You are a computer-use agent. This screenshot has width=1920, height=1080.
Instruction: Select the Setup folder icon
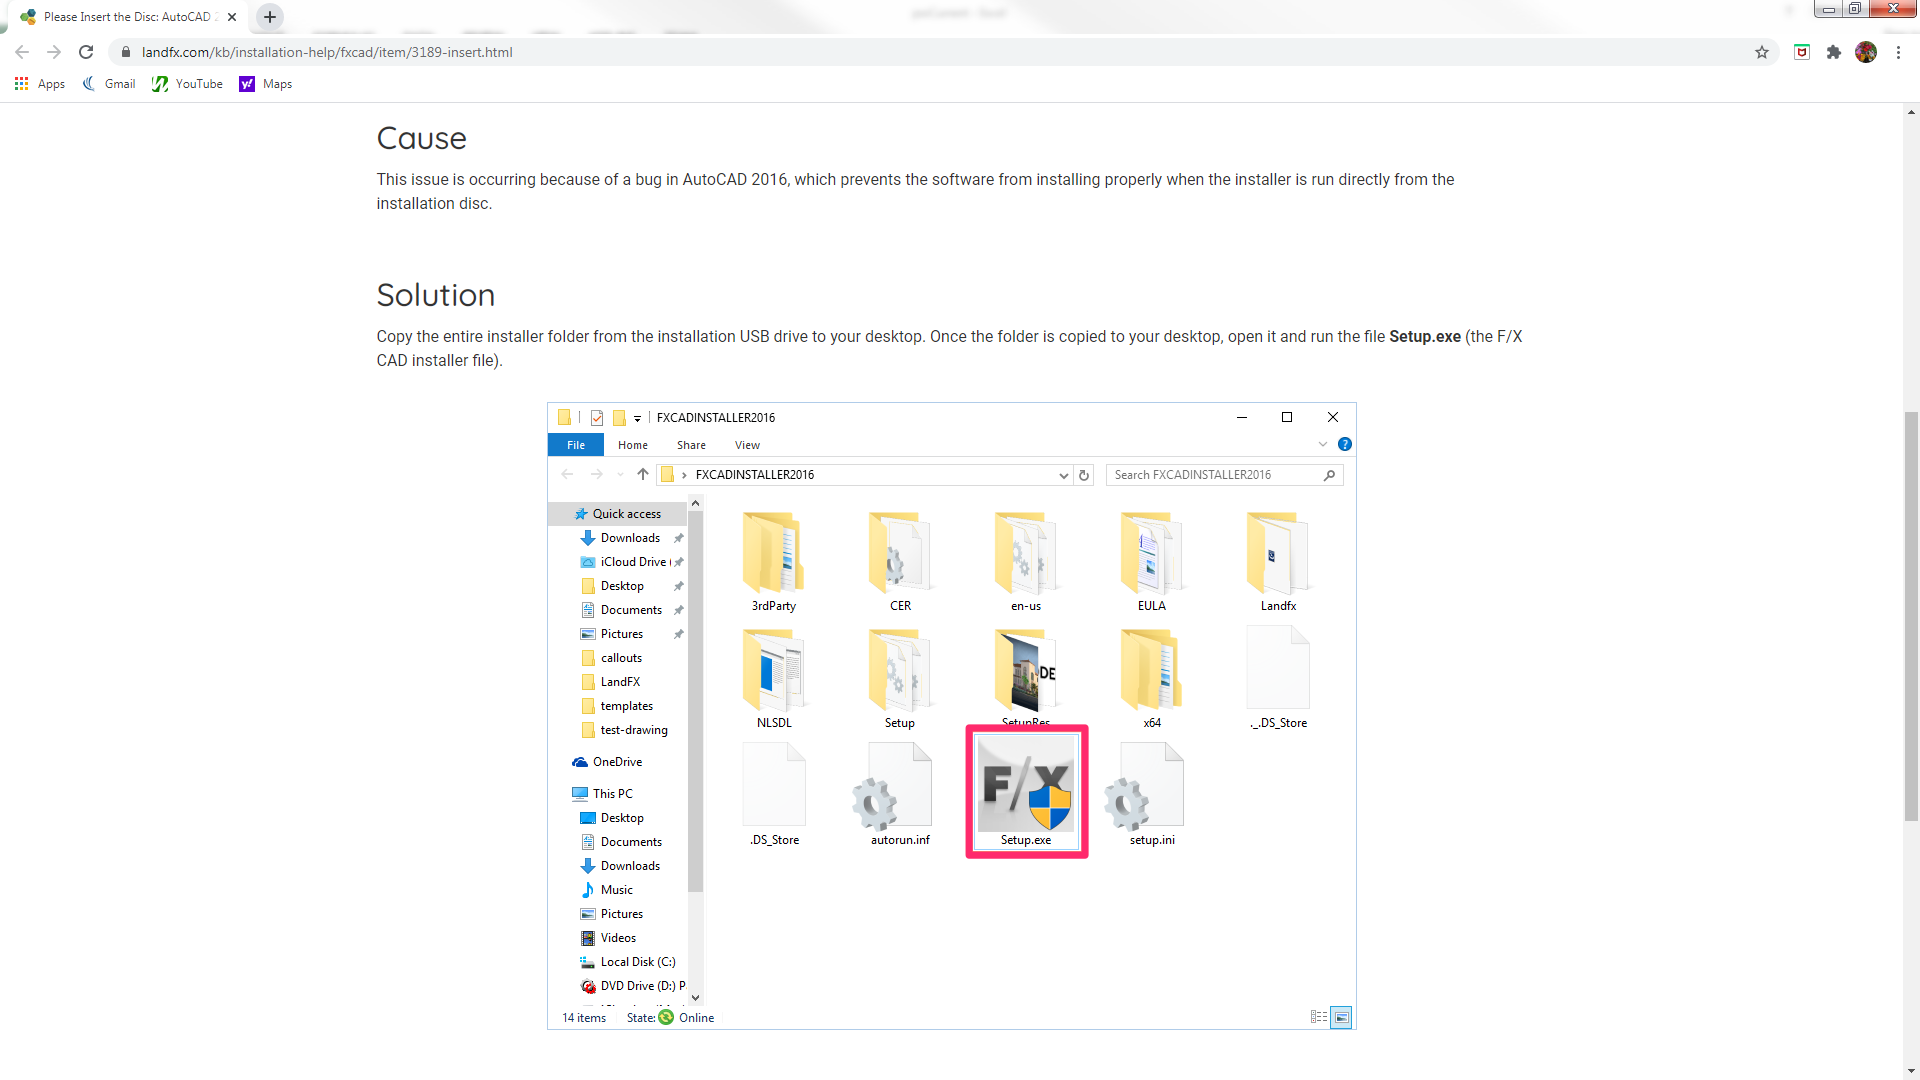tap(900, 669)
